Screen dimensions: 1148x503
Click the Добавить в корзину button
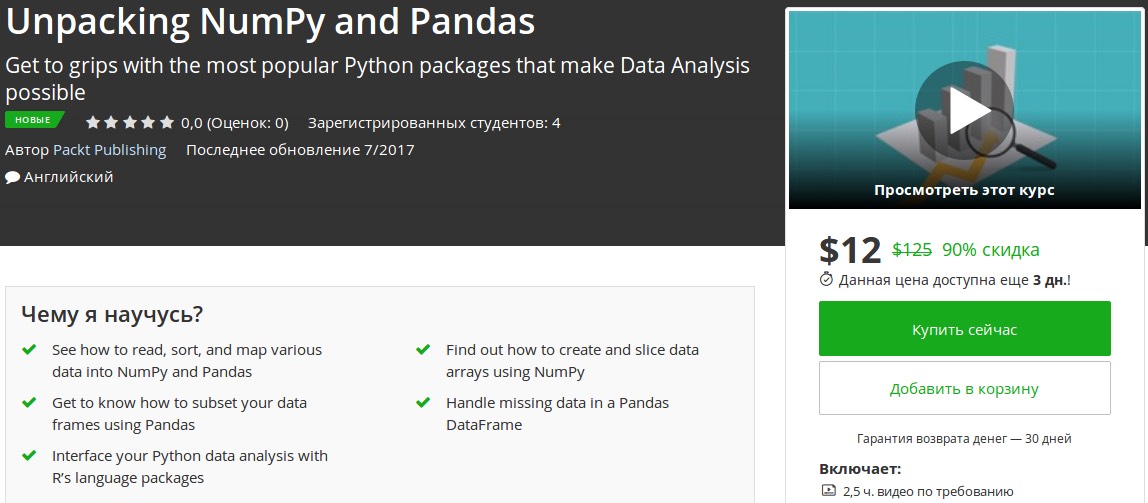pos(964,388)
